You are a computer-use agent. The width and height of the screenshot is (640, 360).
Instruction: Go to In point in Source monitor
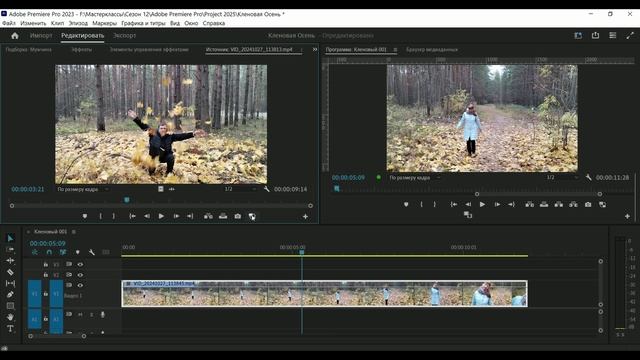(x=132, y=216)
